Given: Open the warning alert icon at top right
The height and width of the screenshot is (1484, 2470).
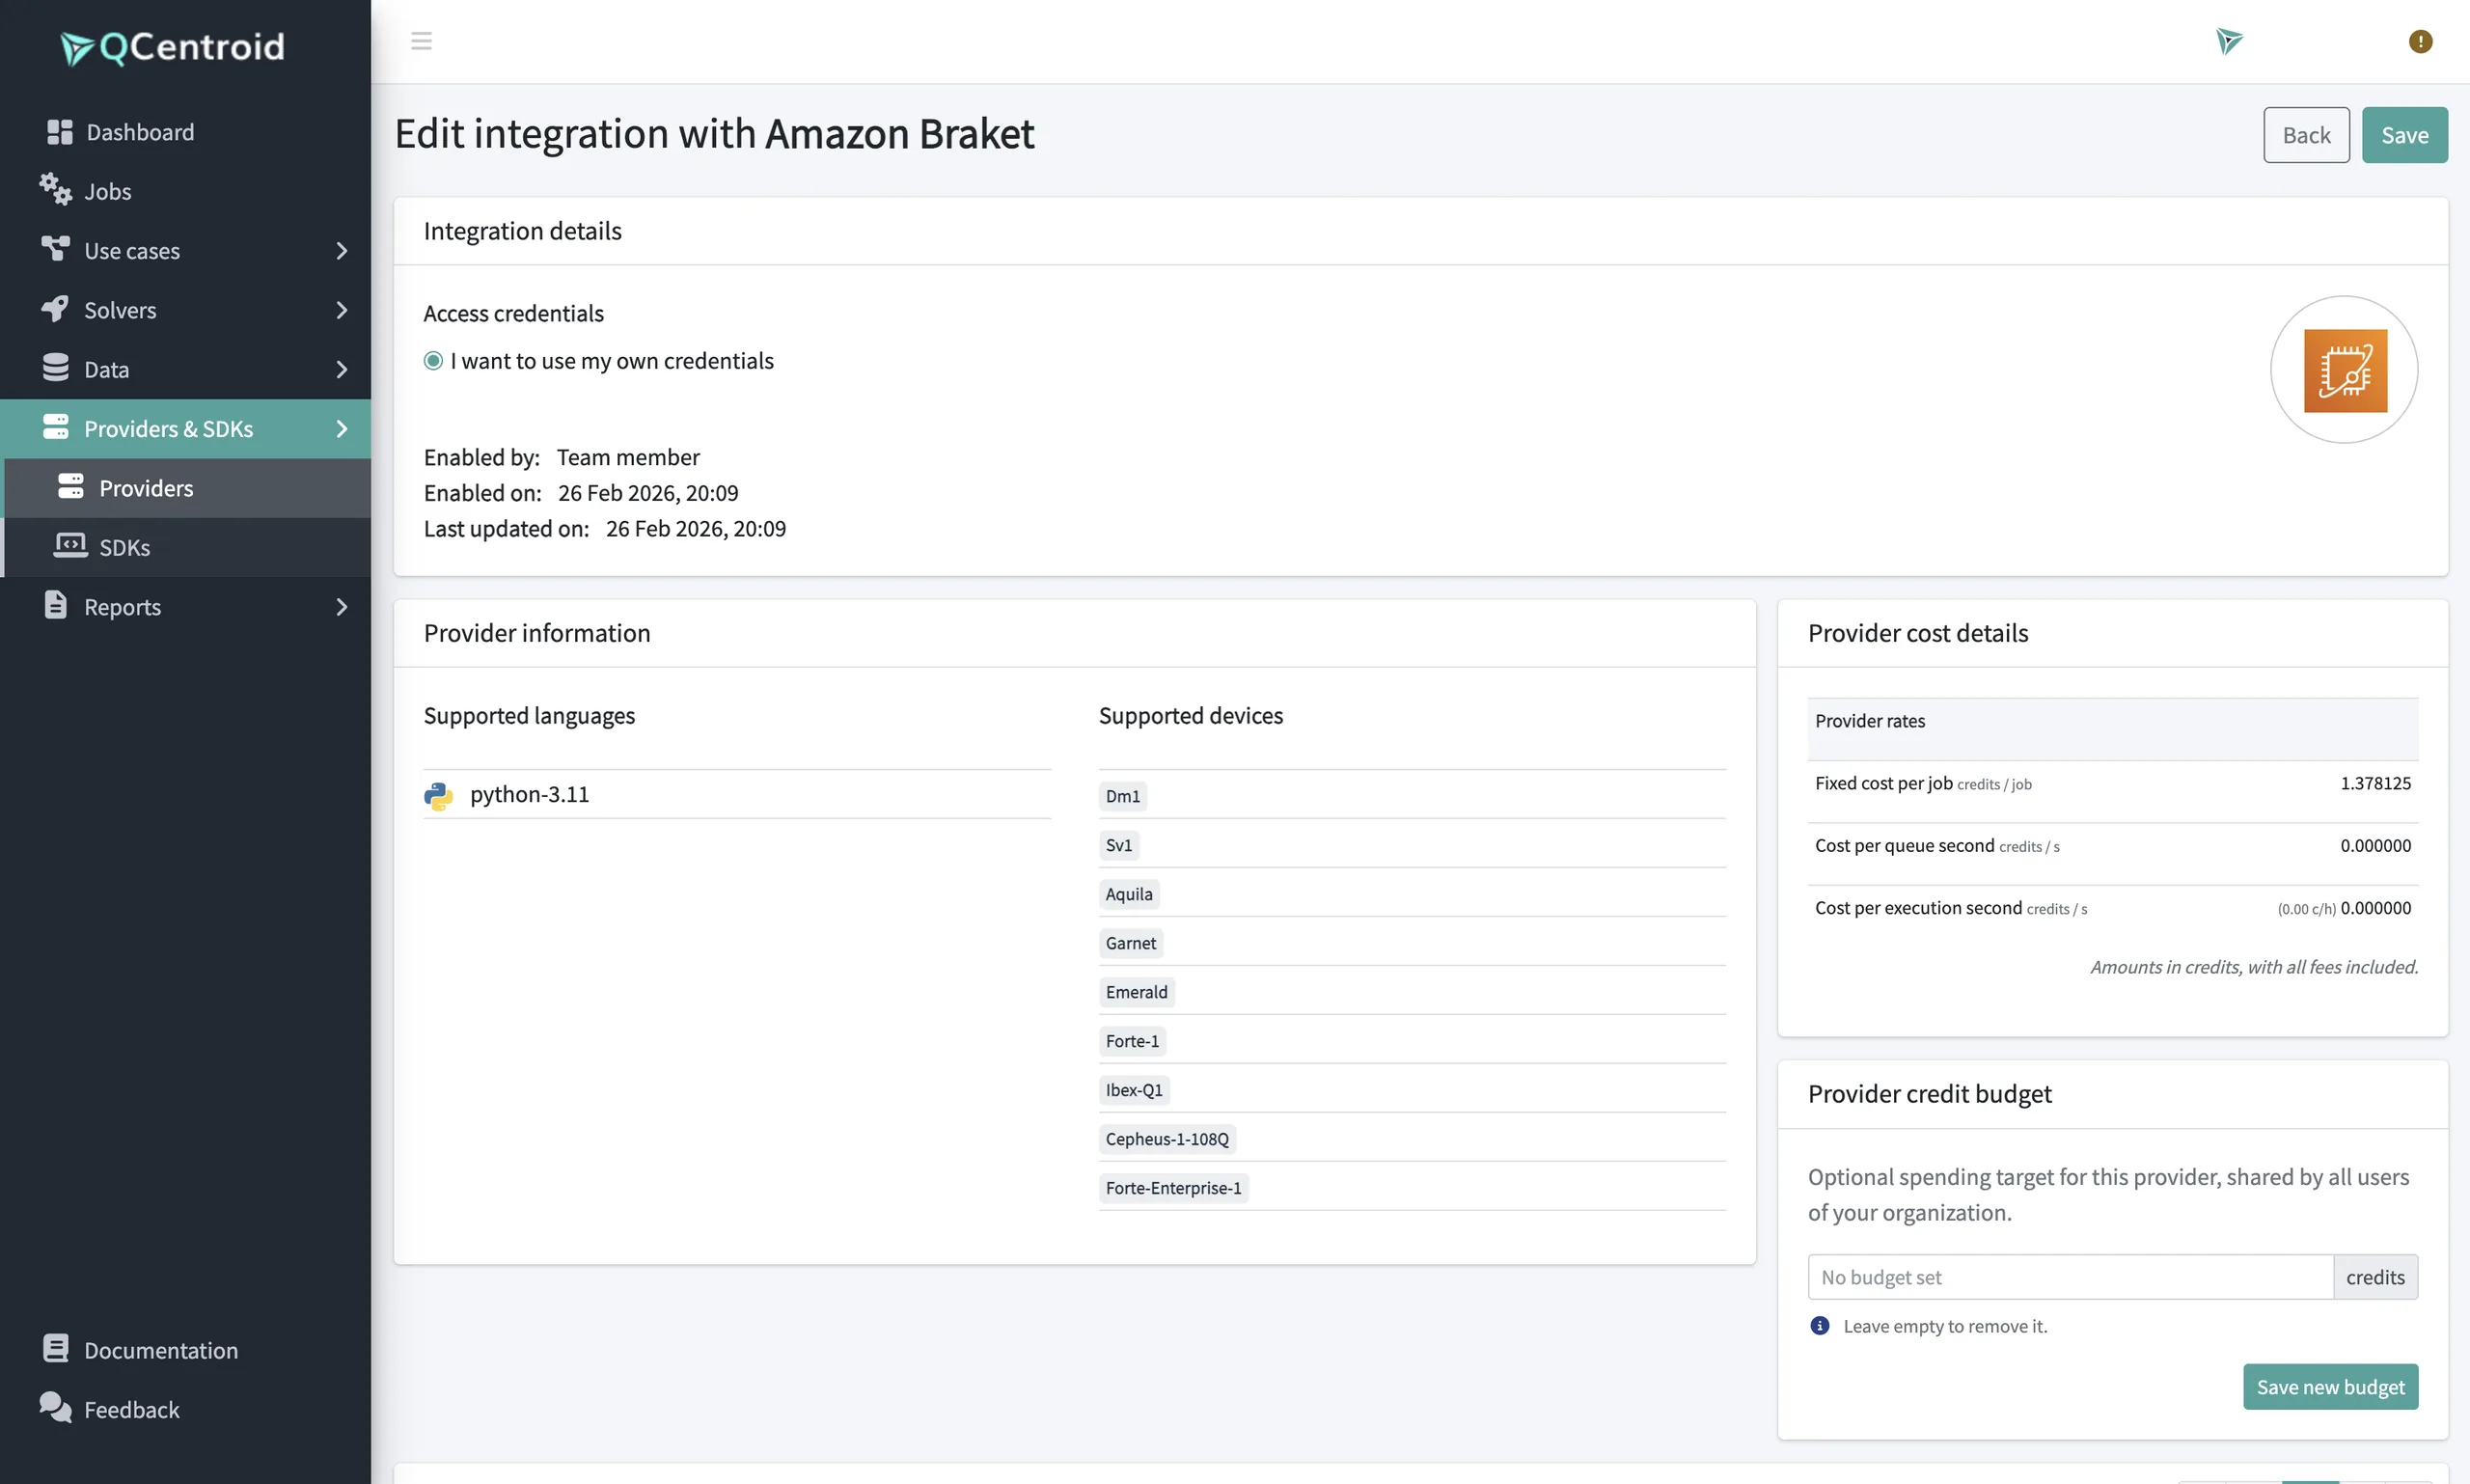Looking at the screenshot, I should [2420, 41].
